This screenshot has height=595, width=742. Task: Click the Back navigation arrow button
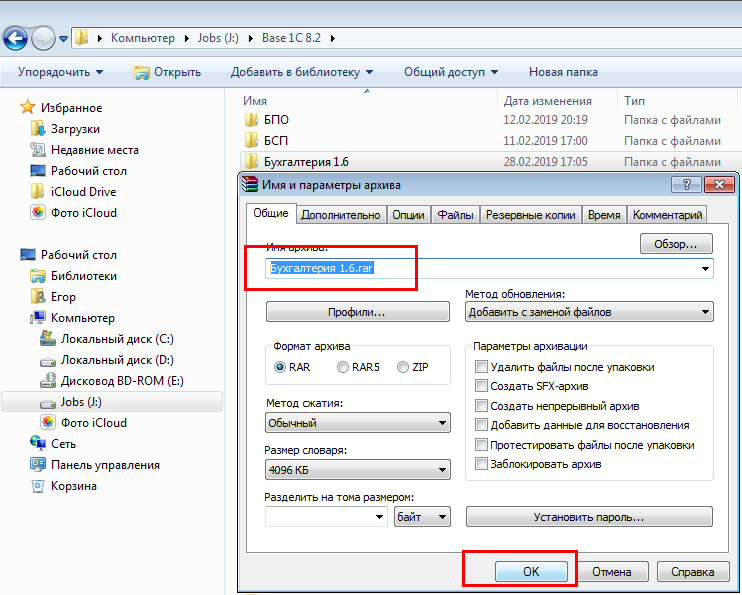pyautogui.click(x=16, y=38)
